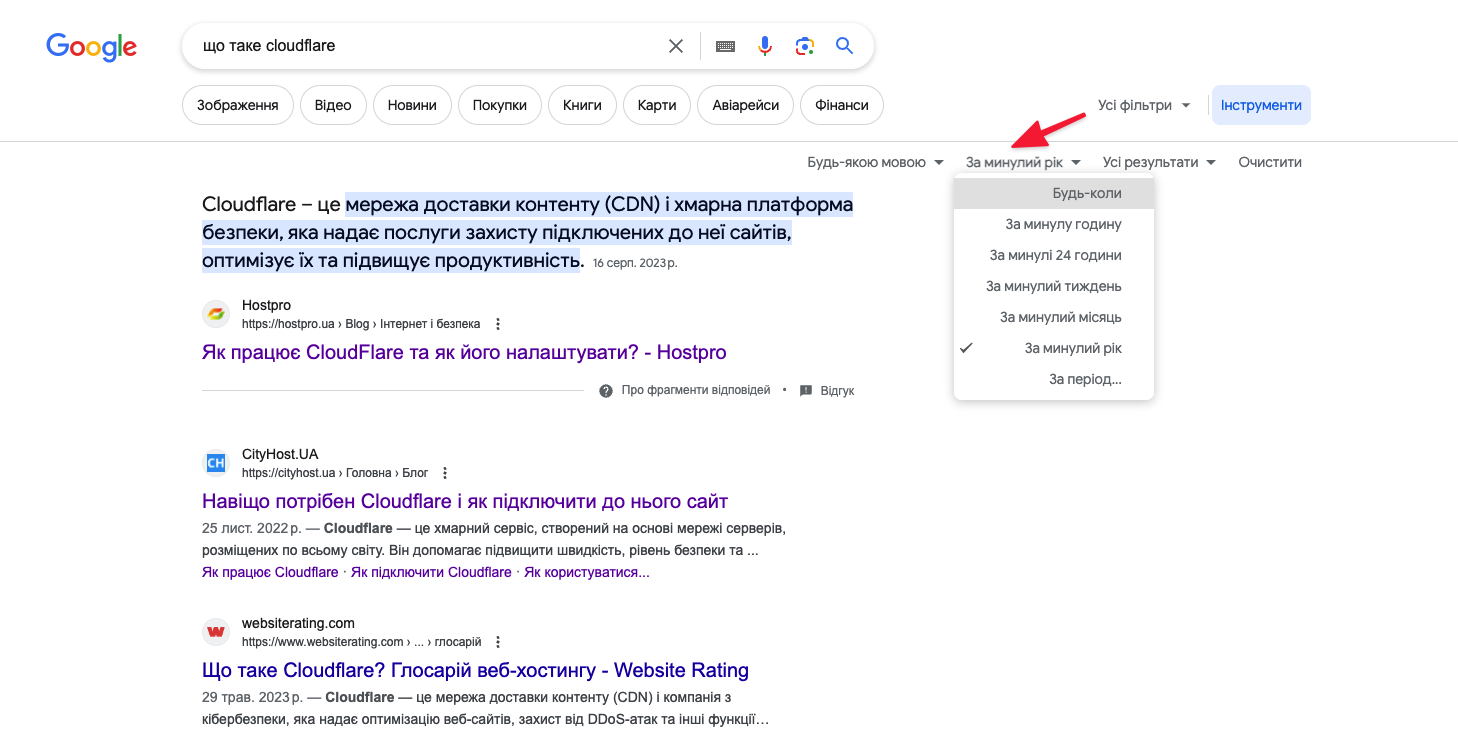Open the Авіарейси filter chip

click(x=746, y=105)
